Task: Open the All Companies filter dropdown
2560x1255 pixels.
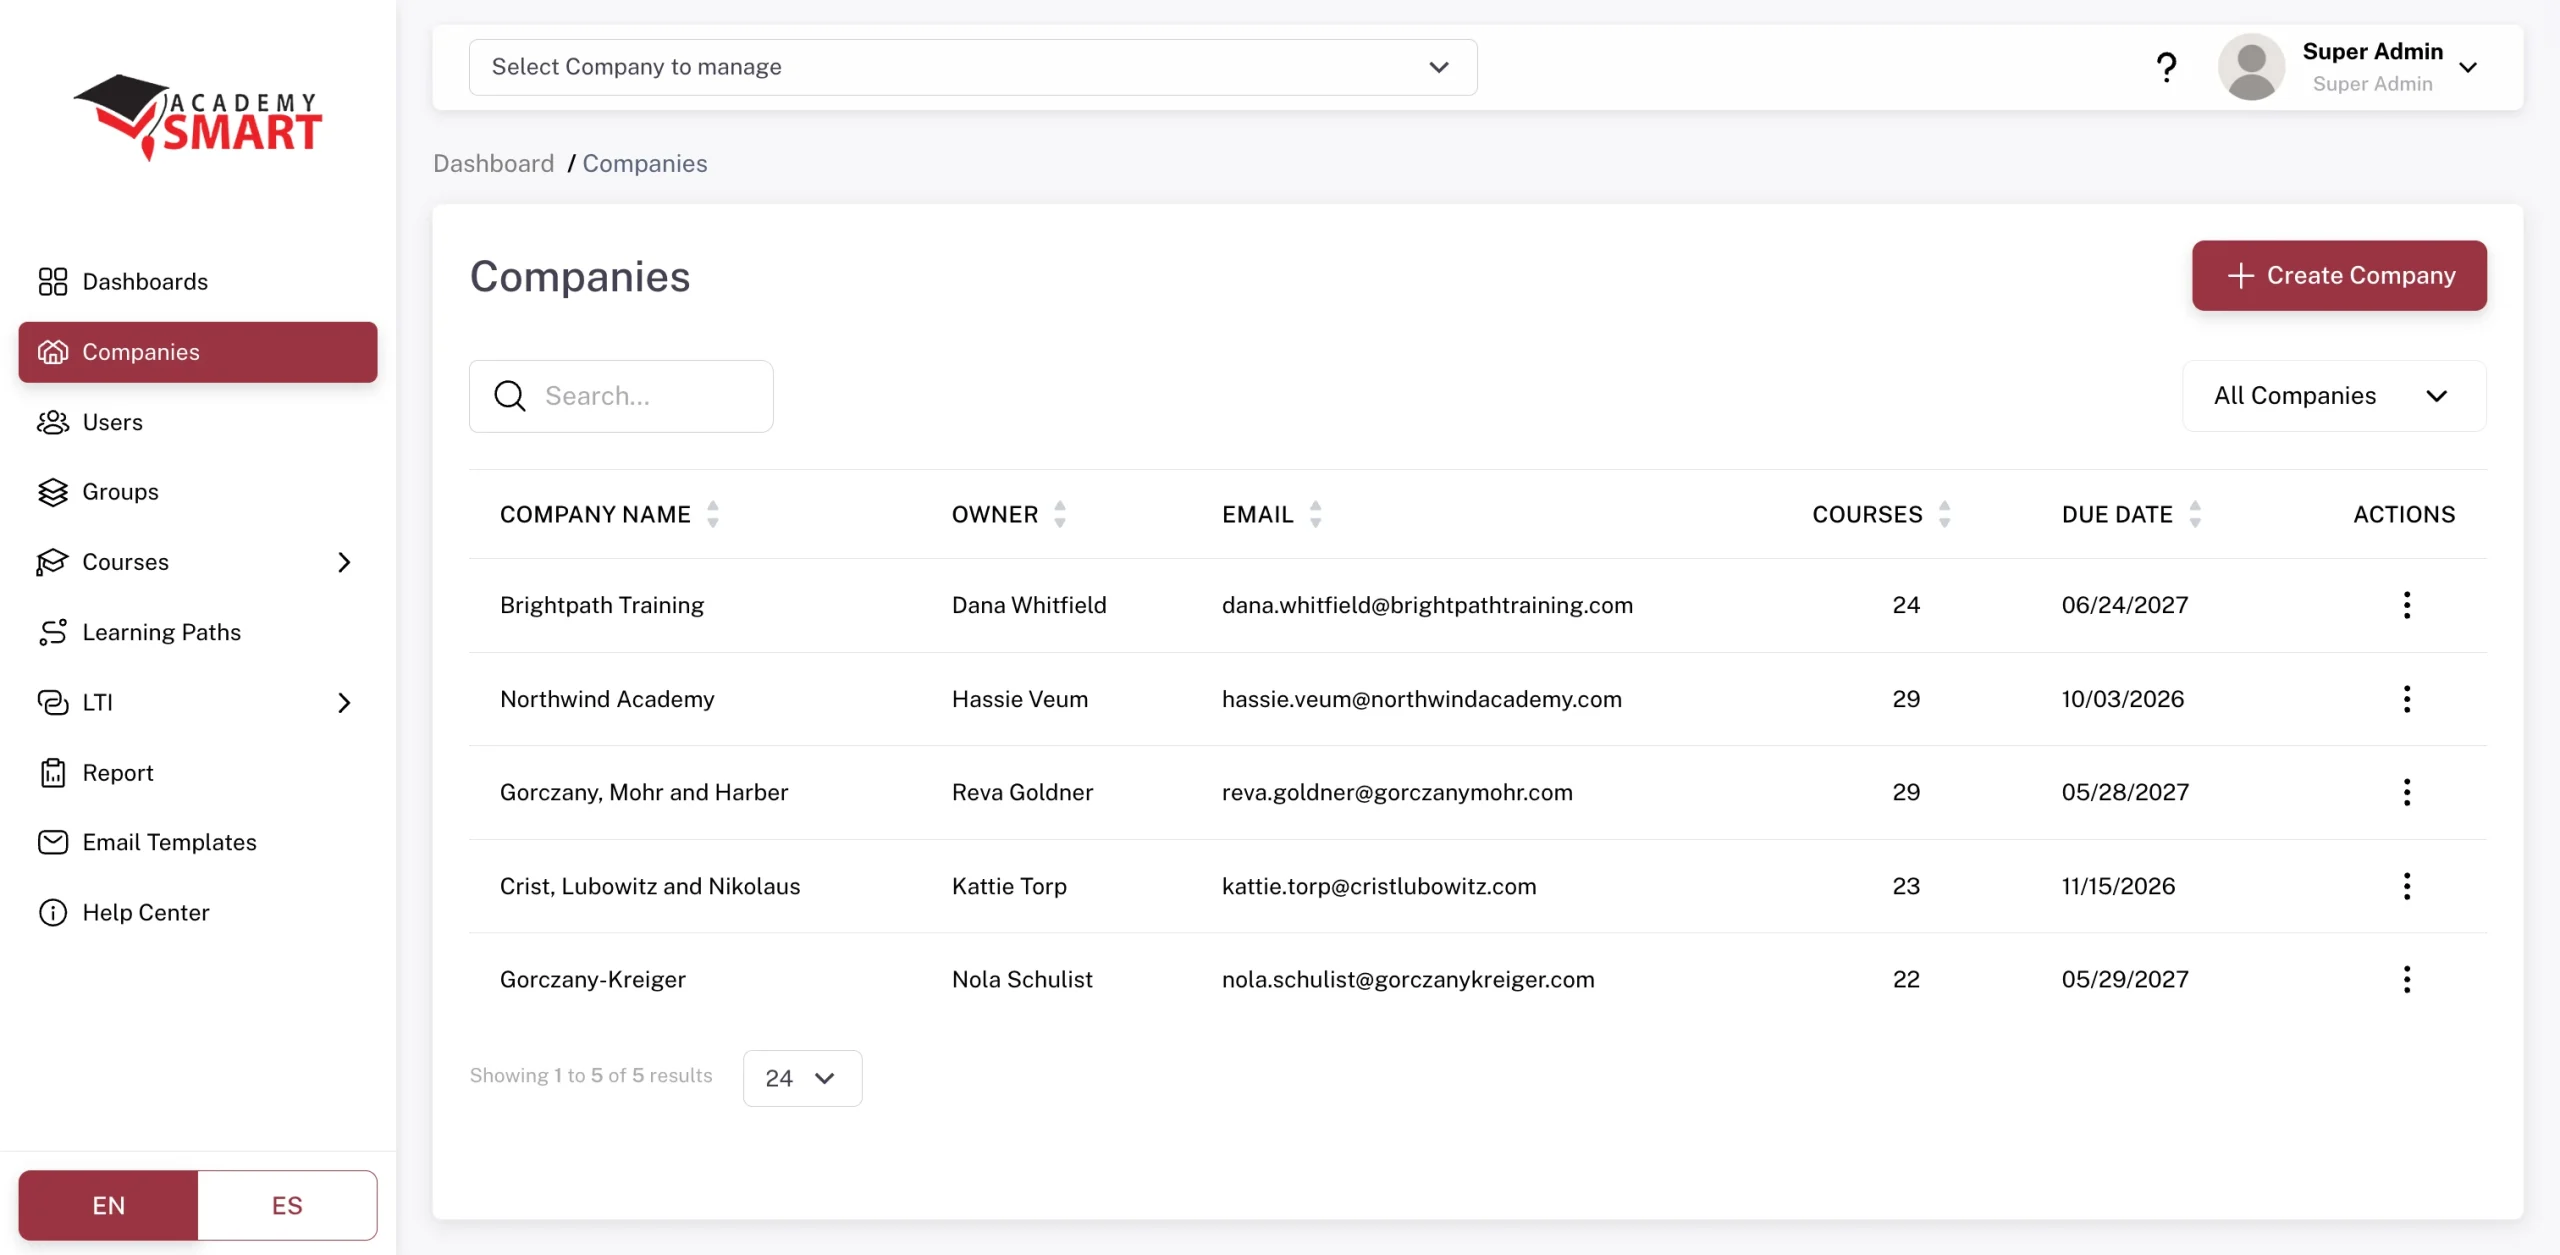Action: pos(2334,396)
